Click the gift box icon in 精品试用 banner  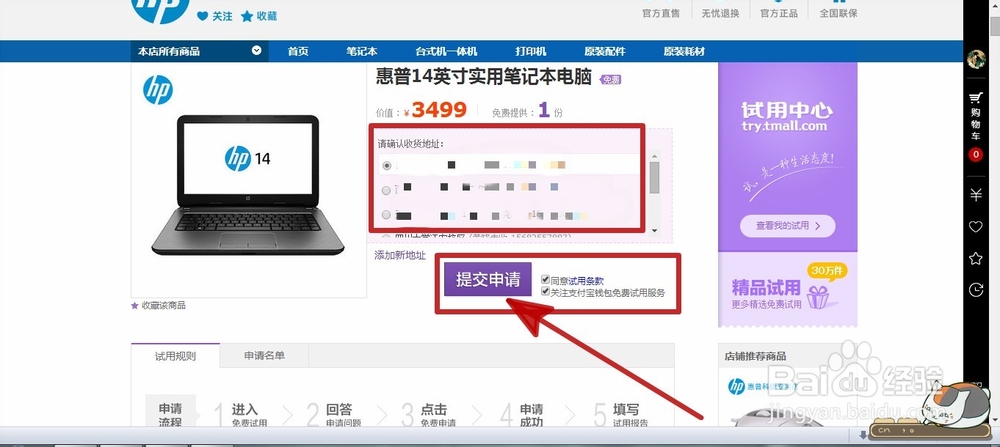pyautogui.click(x=818, y=296)
